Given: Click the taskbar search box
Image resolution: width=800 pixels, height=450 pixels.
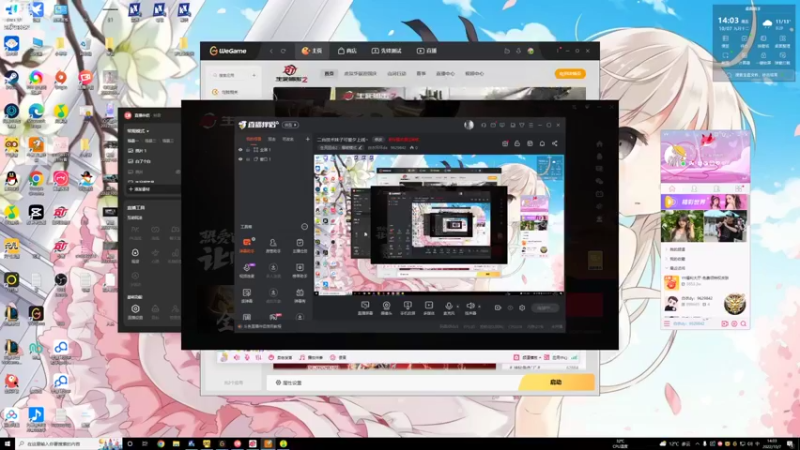Looking at the screenshot, I should pyautogui.click(x=69, y=444).
